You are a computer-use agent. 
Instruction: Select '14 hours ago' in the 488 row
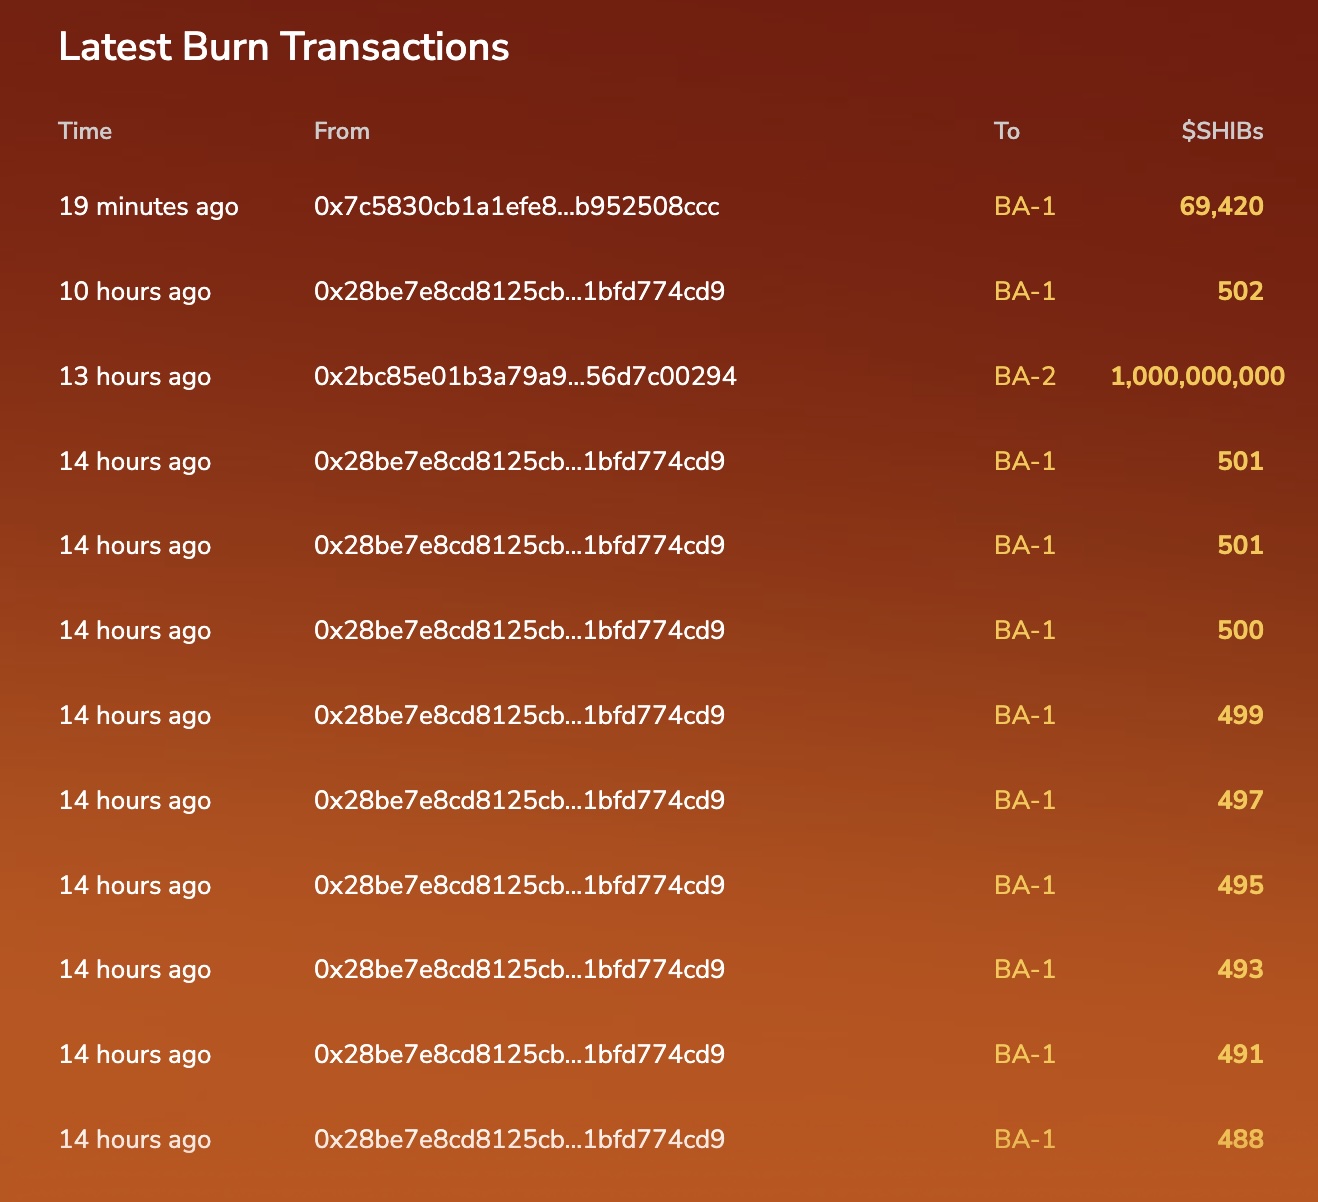click(135, 1140)
